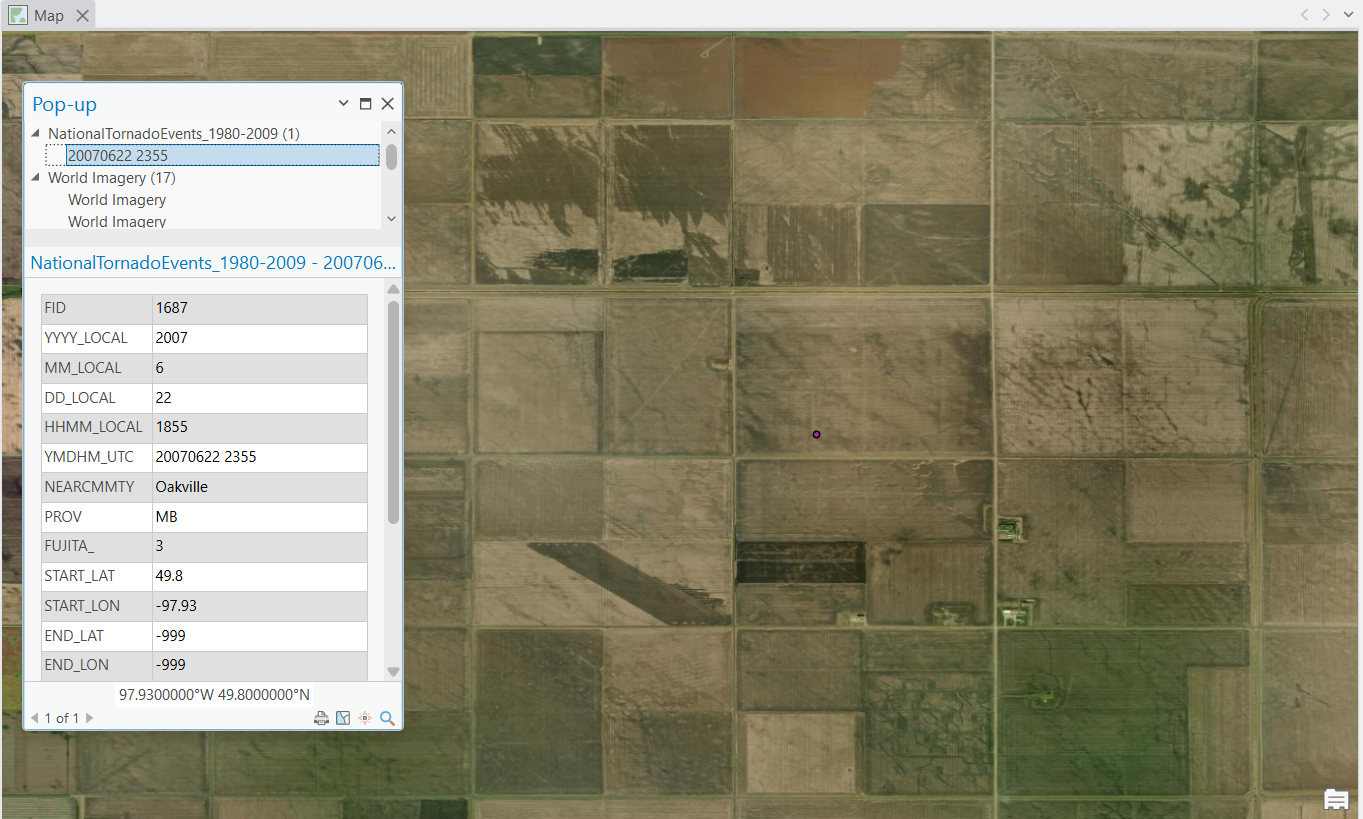Viewport: 1363px width, 819px height.
Task: Maximize the Pop-up window
Action: (366, 103)
